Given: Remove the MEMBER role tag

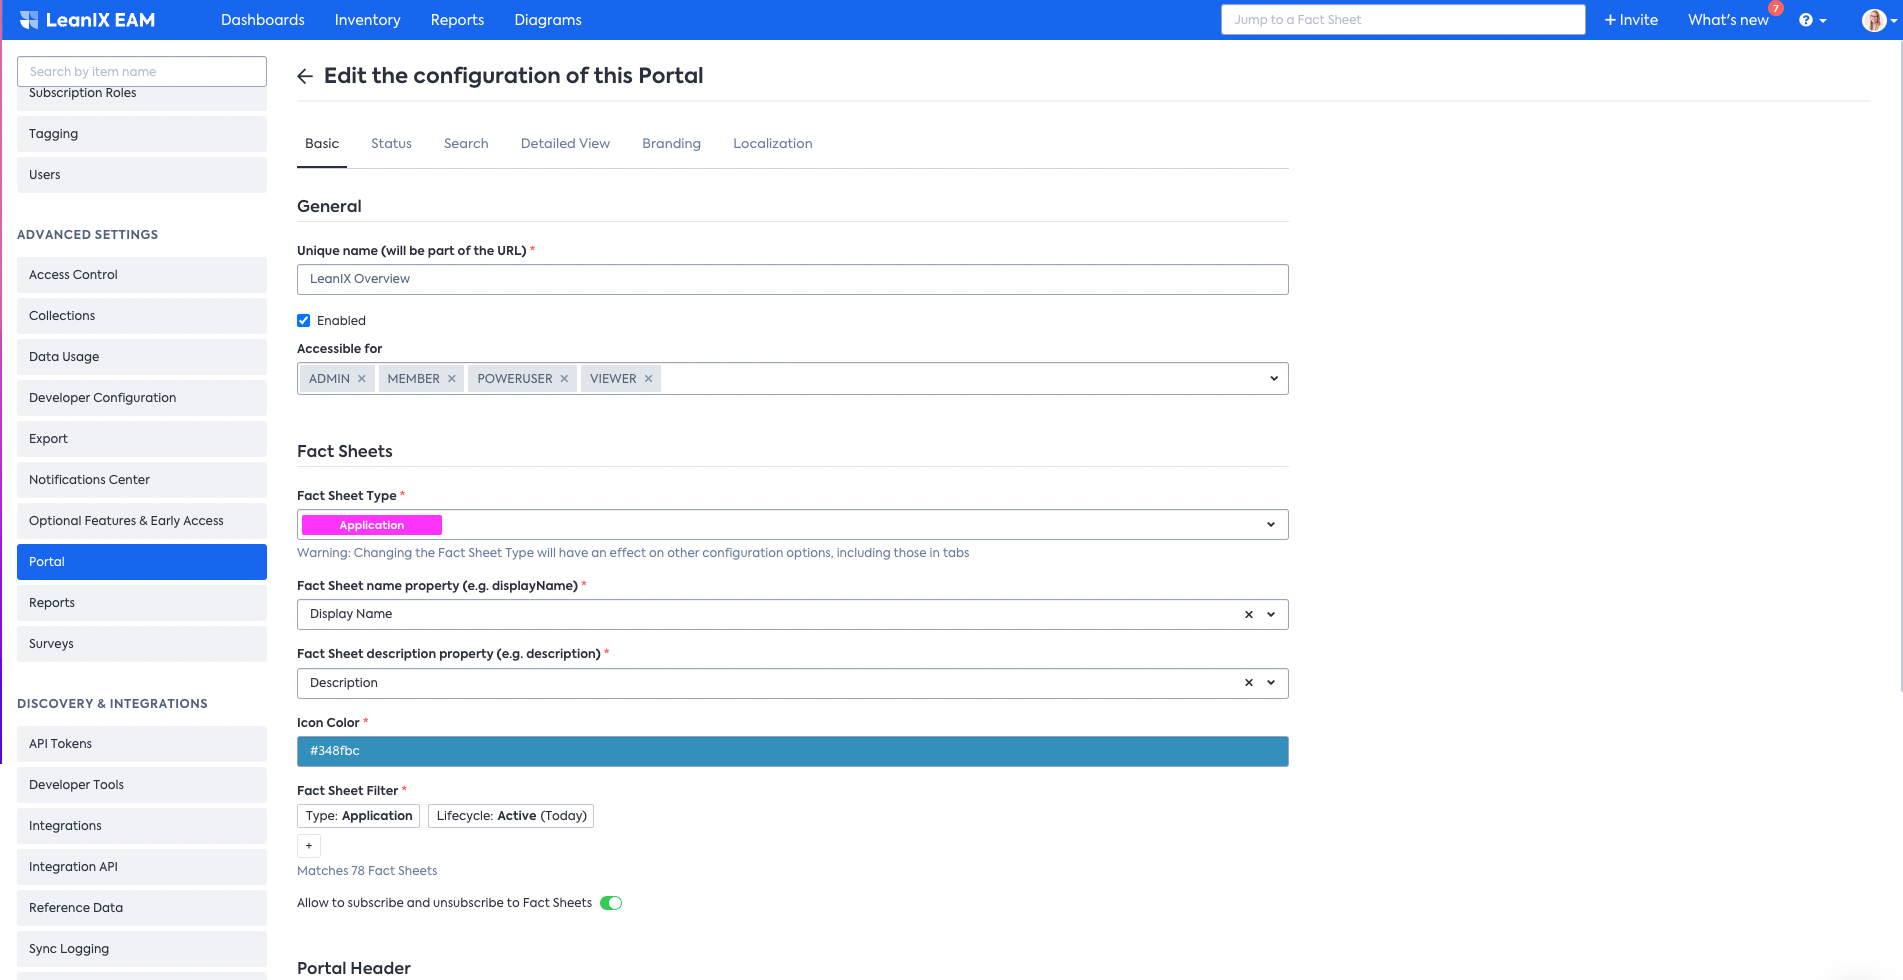Looking at the screenshot, I should 452,379.
